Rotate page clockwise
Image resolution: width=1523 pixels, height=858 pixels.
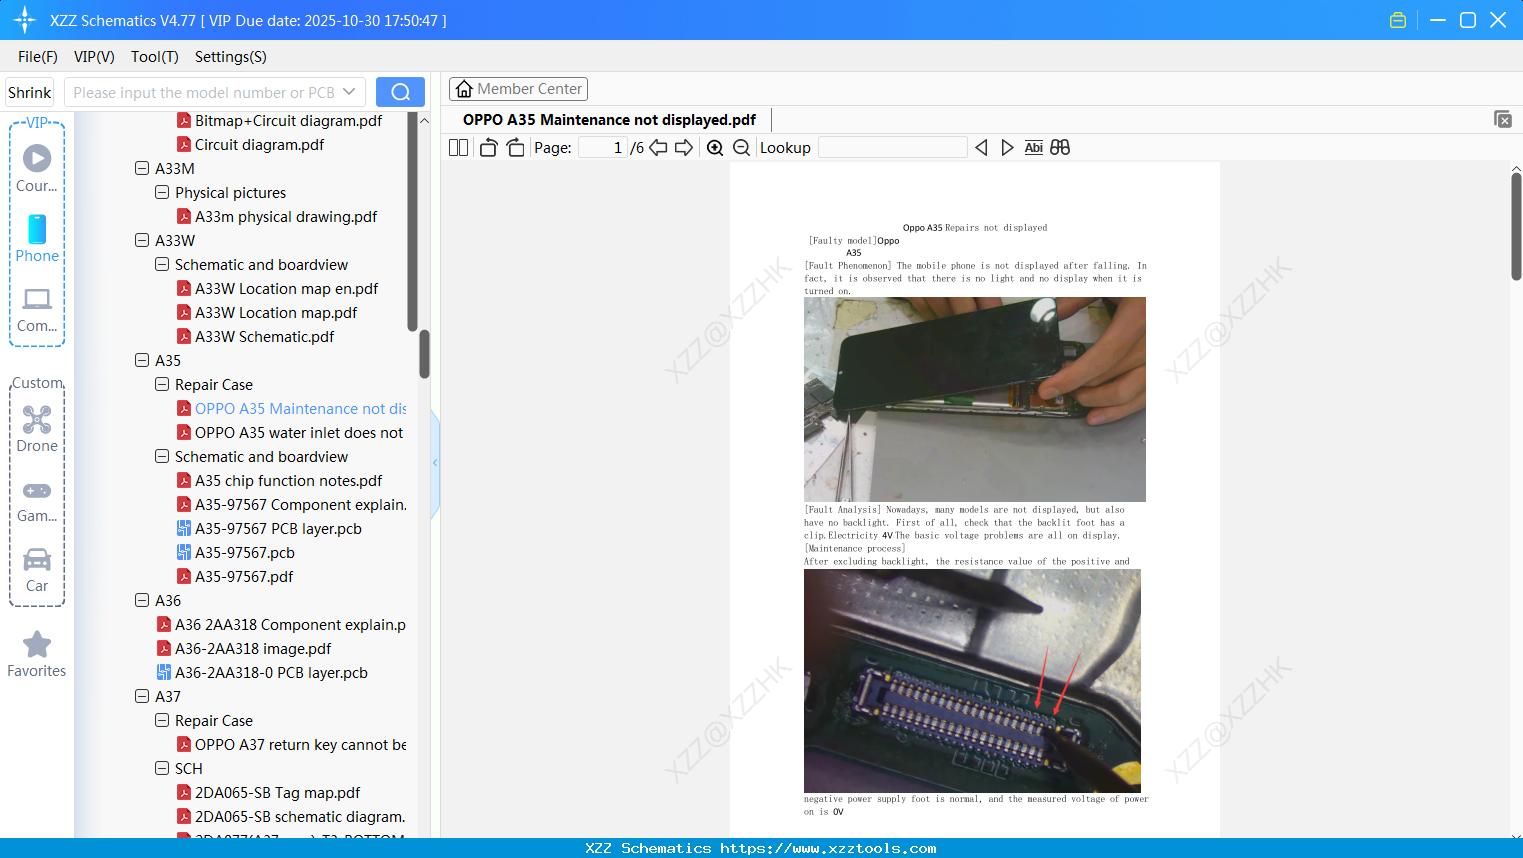(x=515, y=148)
